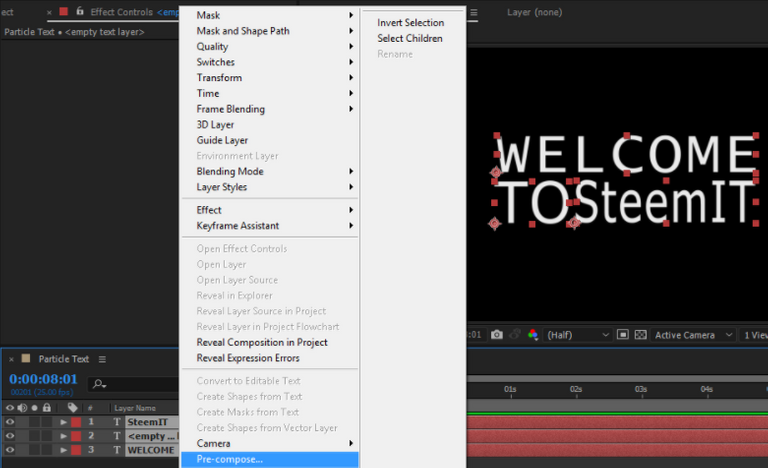Close the Particle Text timeline tab
This screenshot has width=768, height=468.
11,359
